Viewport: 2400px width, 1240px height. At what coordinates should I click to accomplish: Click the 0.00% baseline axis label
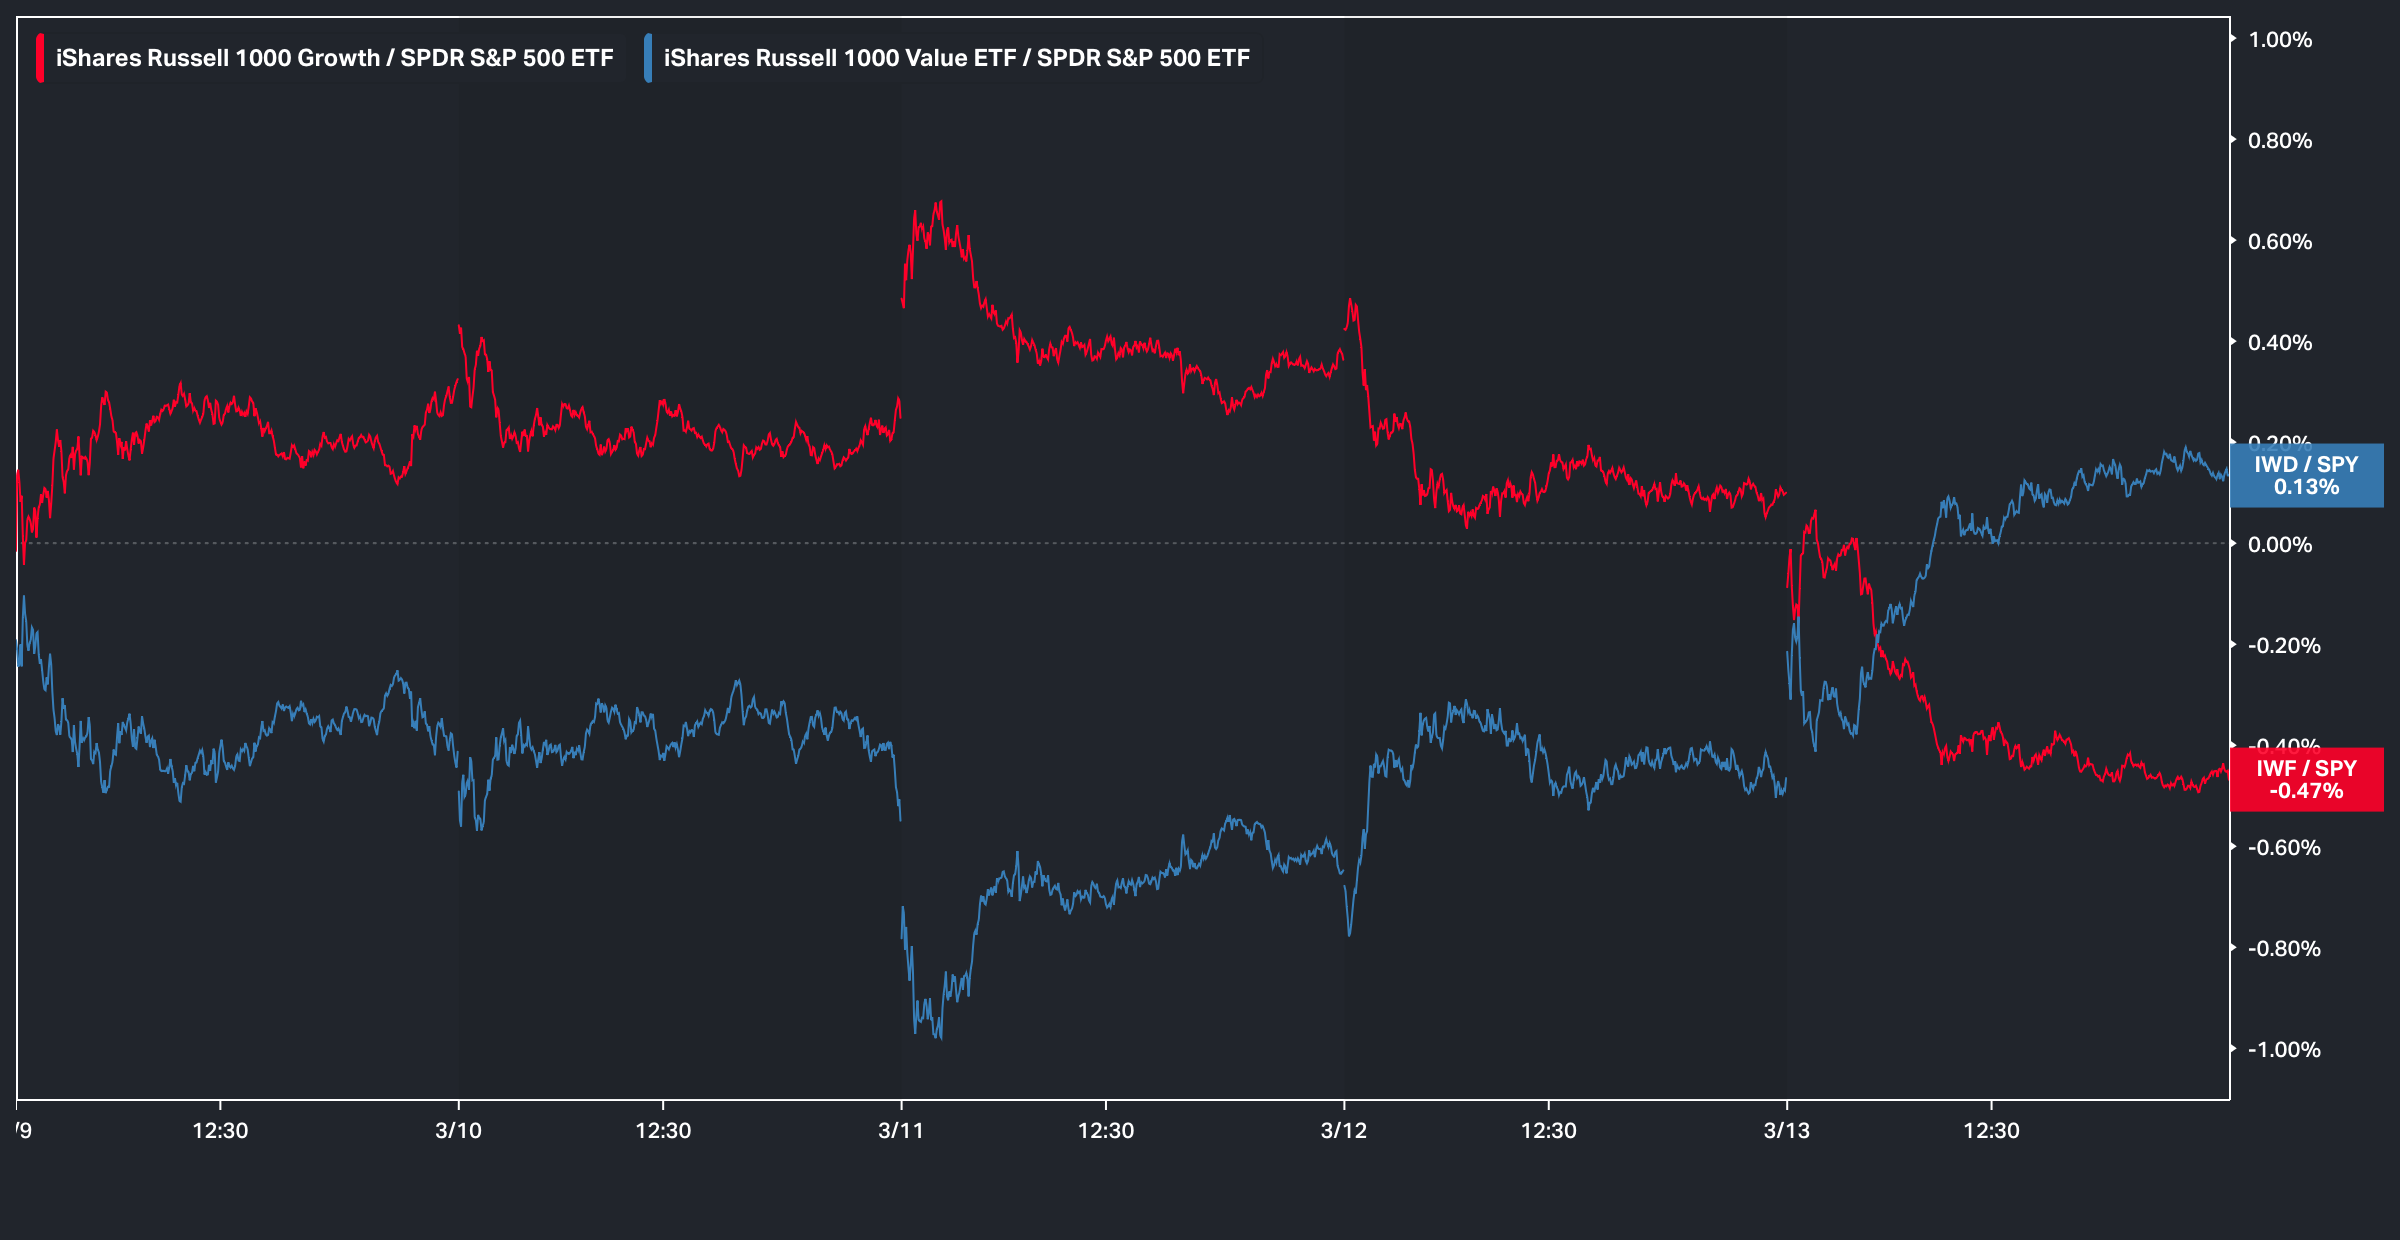2279,545
